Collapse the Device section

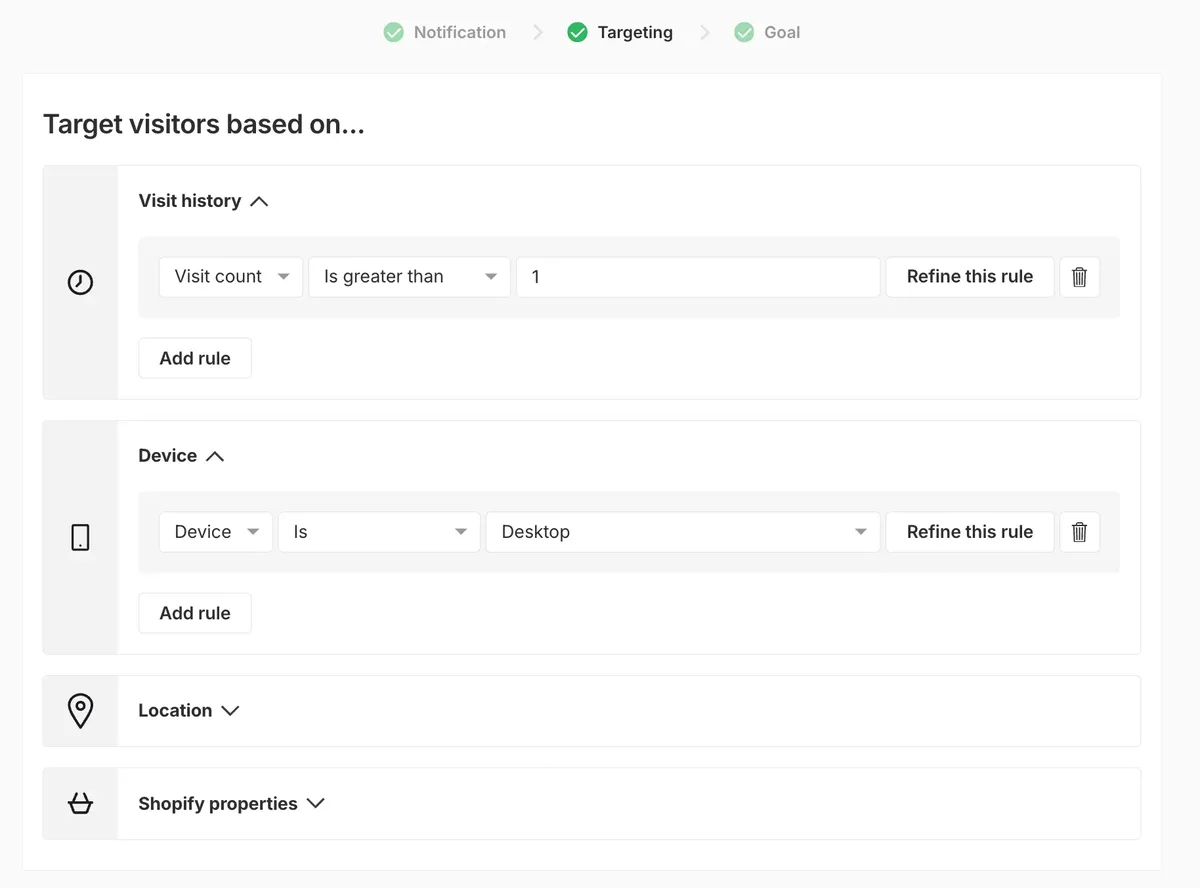coord(215,456)
